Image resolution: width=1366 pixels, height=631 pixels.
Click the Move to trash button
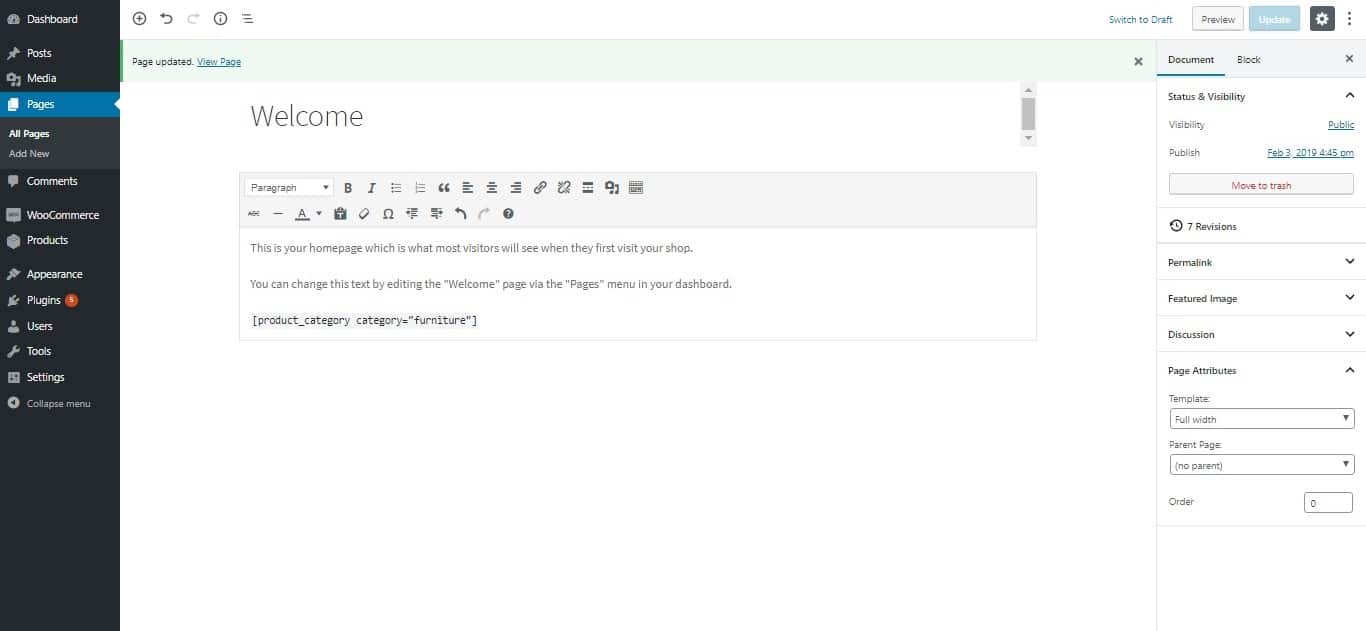point(1261,185)
